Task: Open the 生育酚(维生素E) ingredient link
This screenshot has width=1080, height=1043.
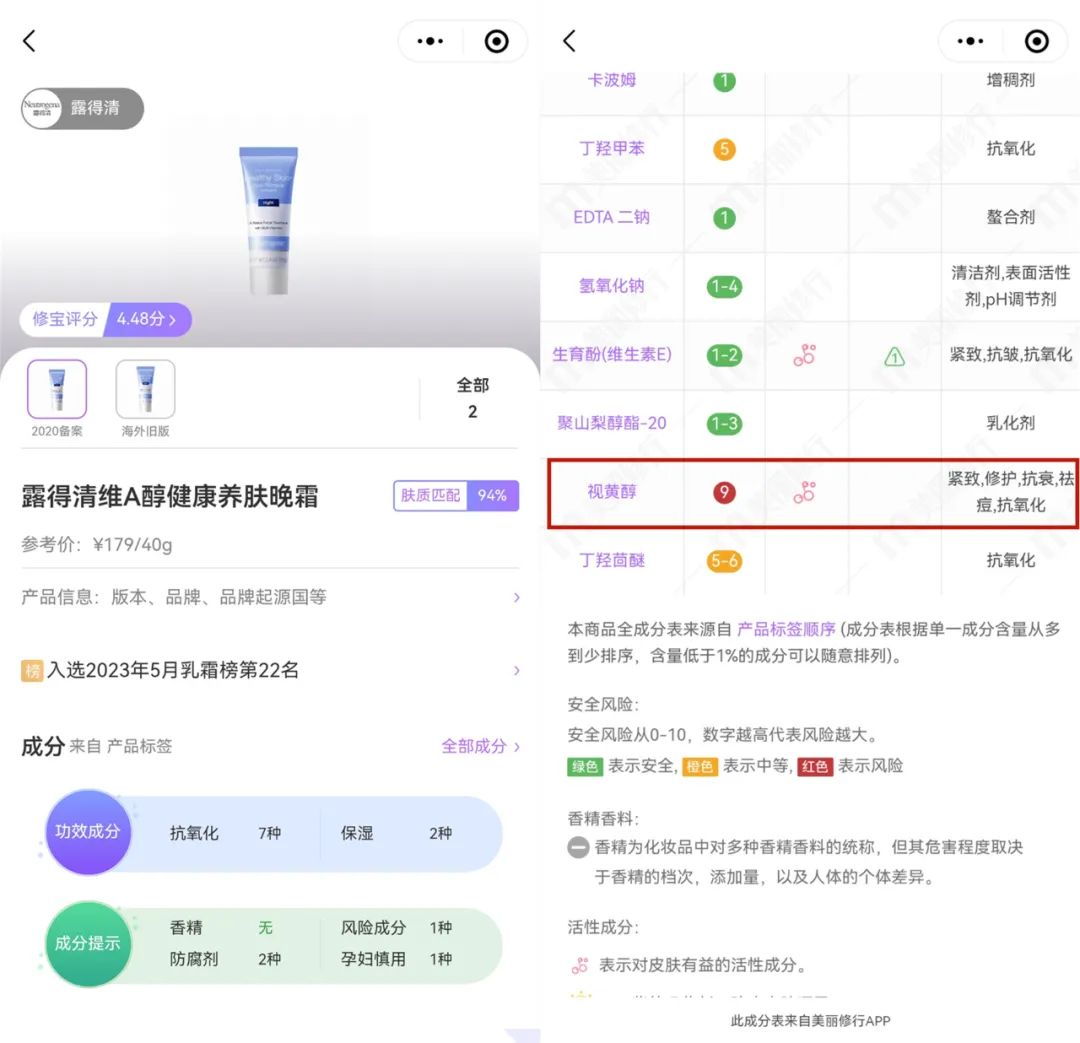Action: coord(612,355)
